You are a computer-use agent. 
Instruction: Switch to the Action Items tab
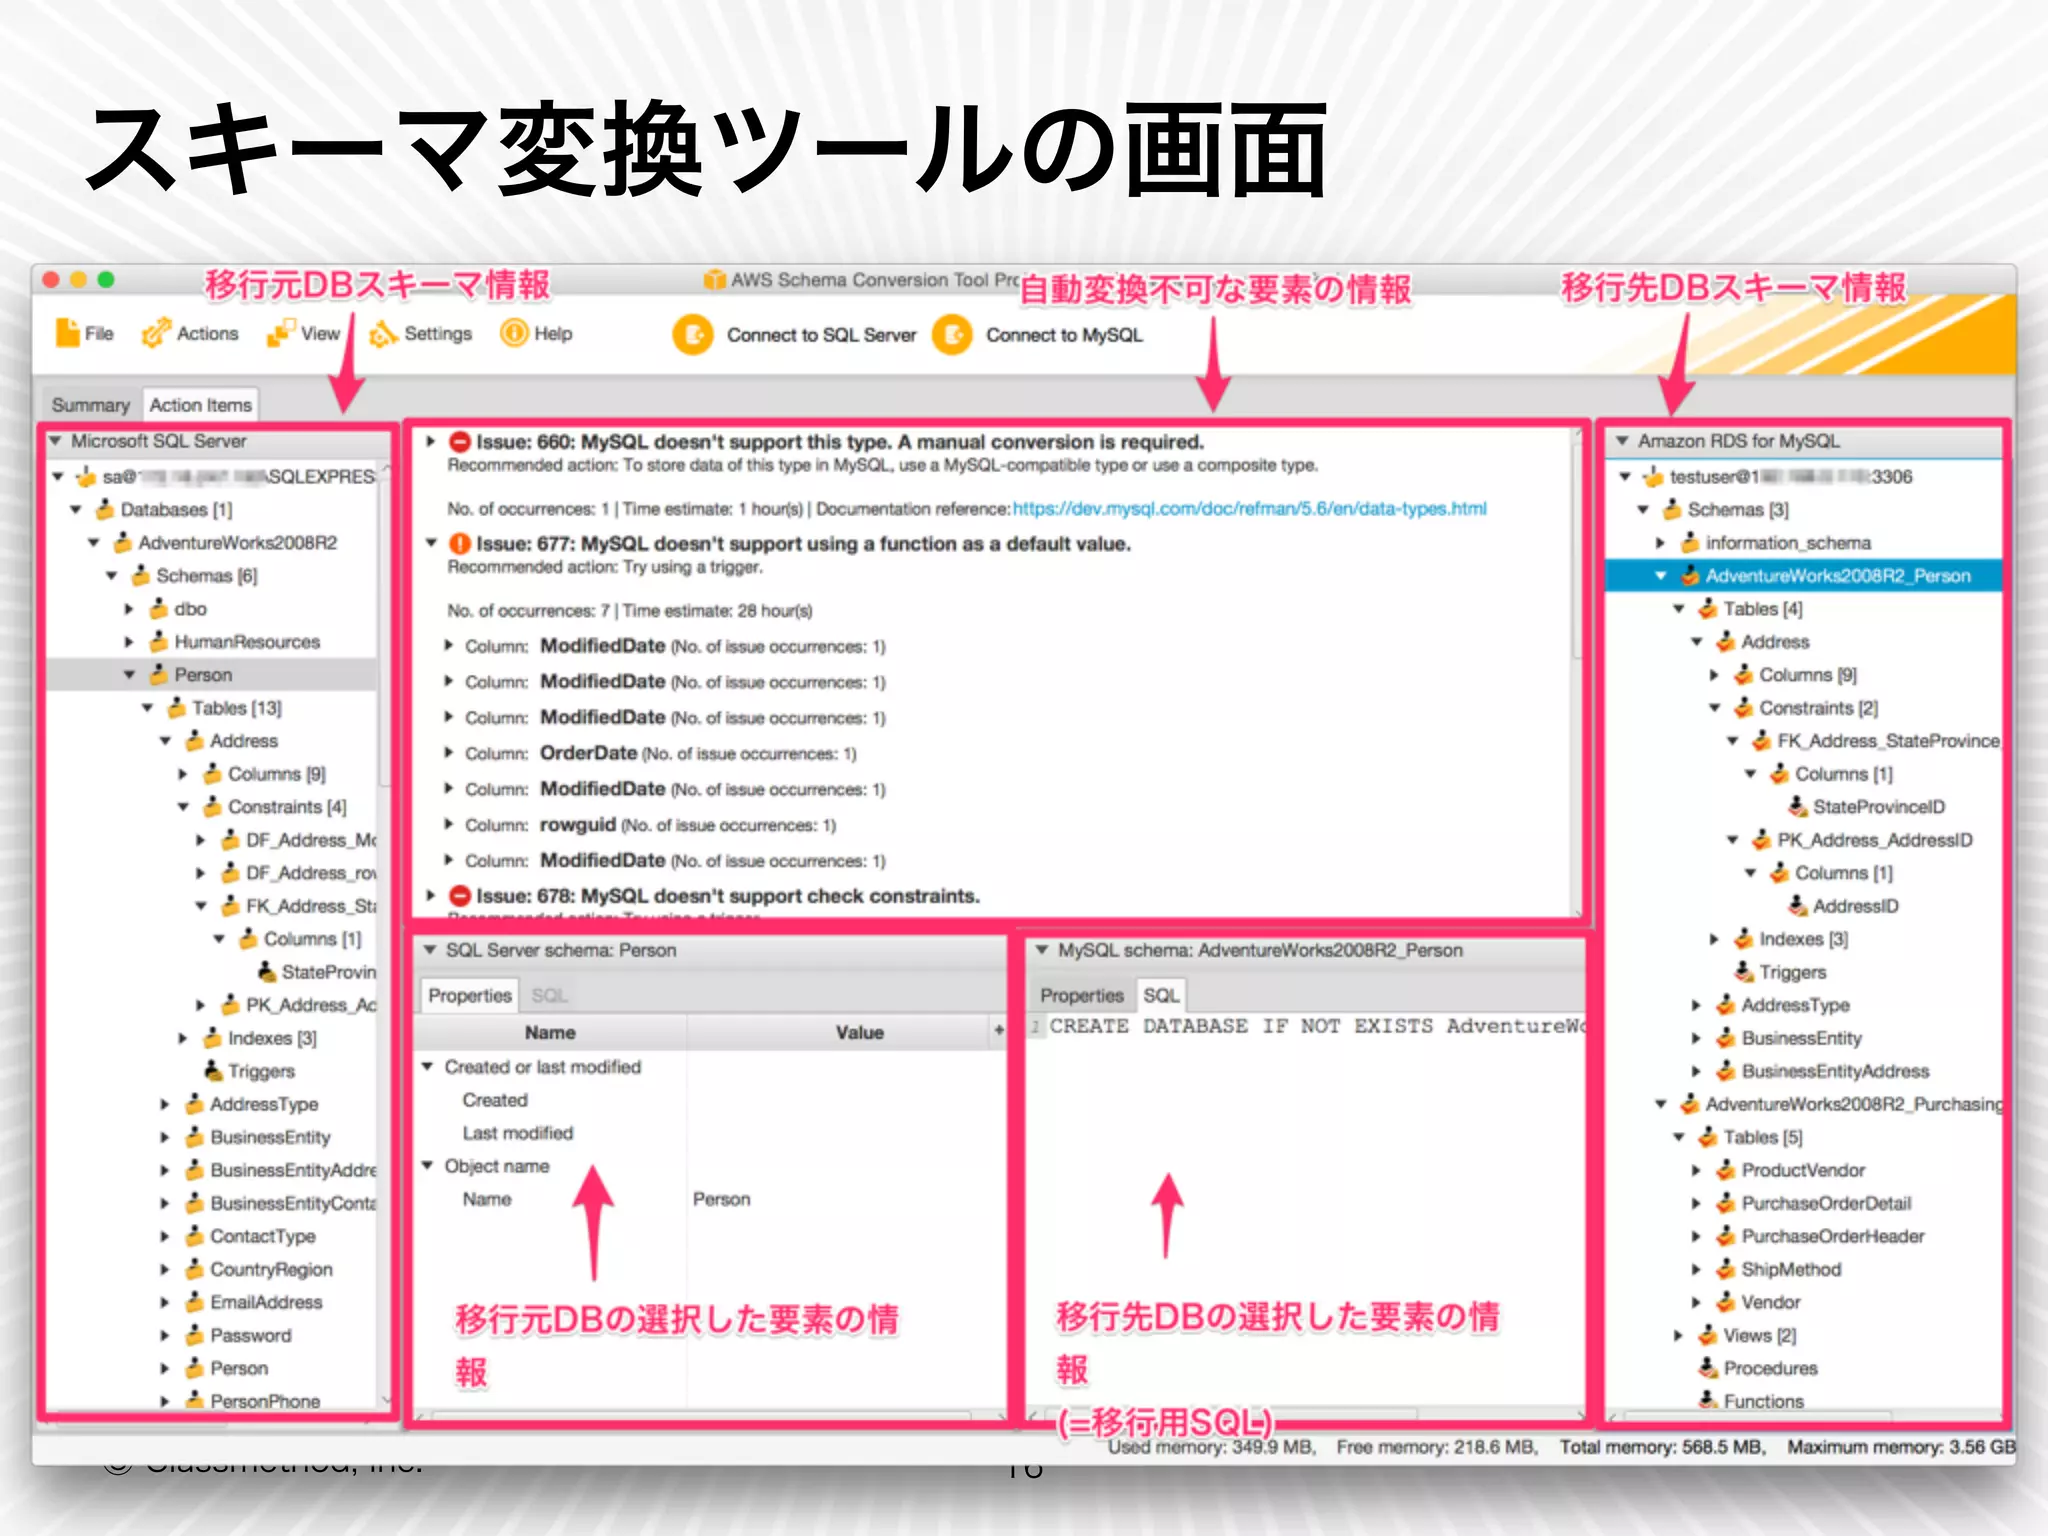point(200,405)
